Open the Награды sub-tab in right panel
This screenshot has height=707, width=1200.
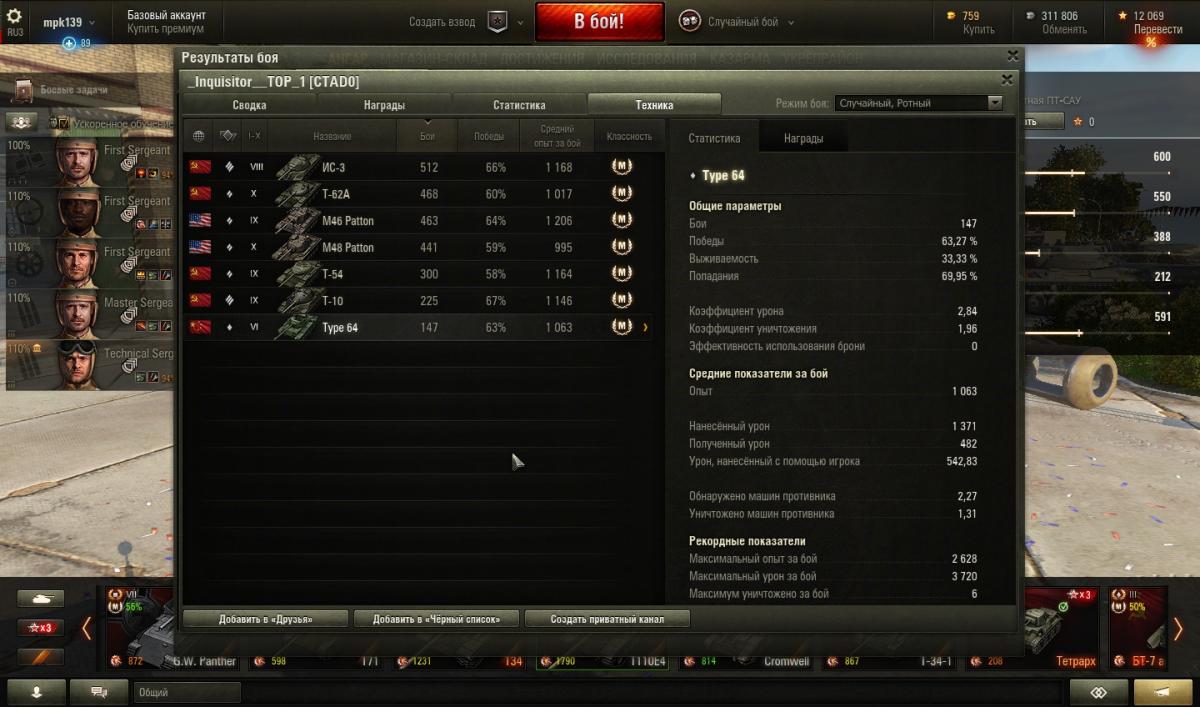click(803, 139)
